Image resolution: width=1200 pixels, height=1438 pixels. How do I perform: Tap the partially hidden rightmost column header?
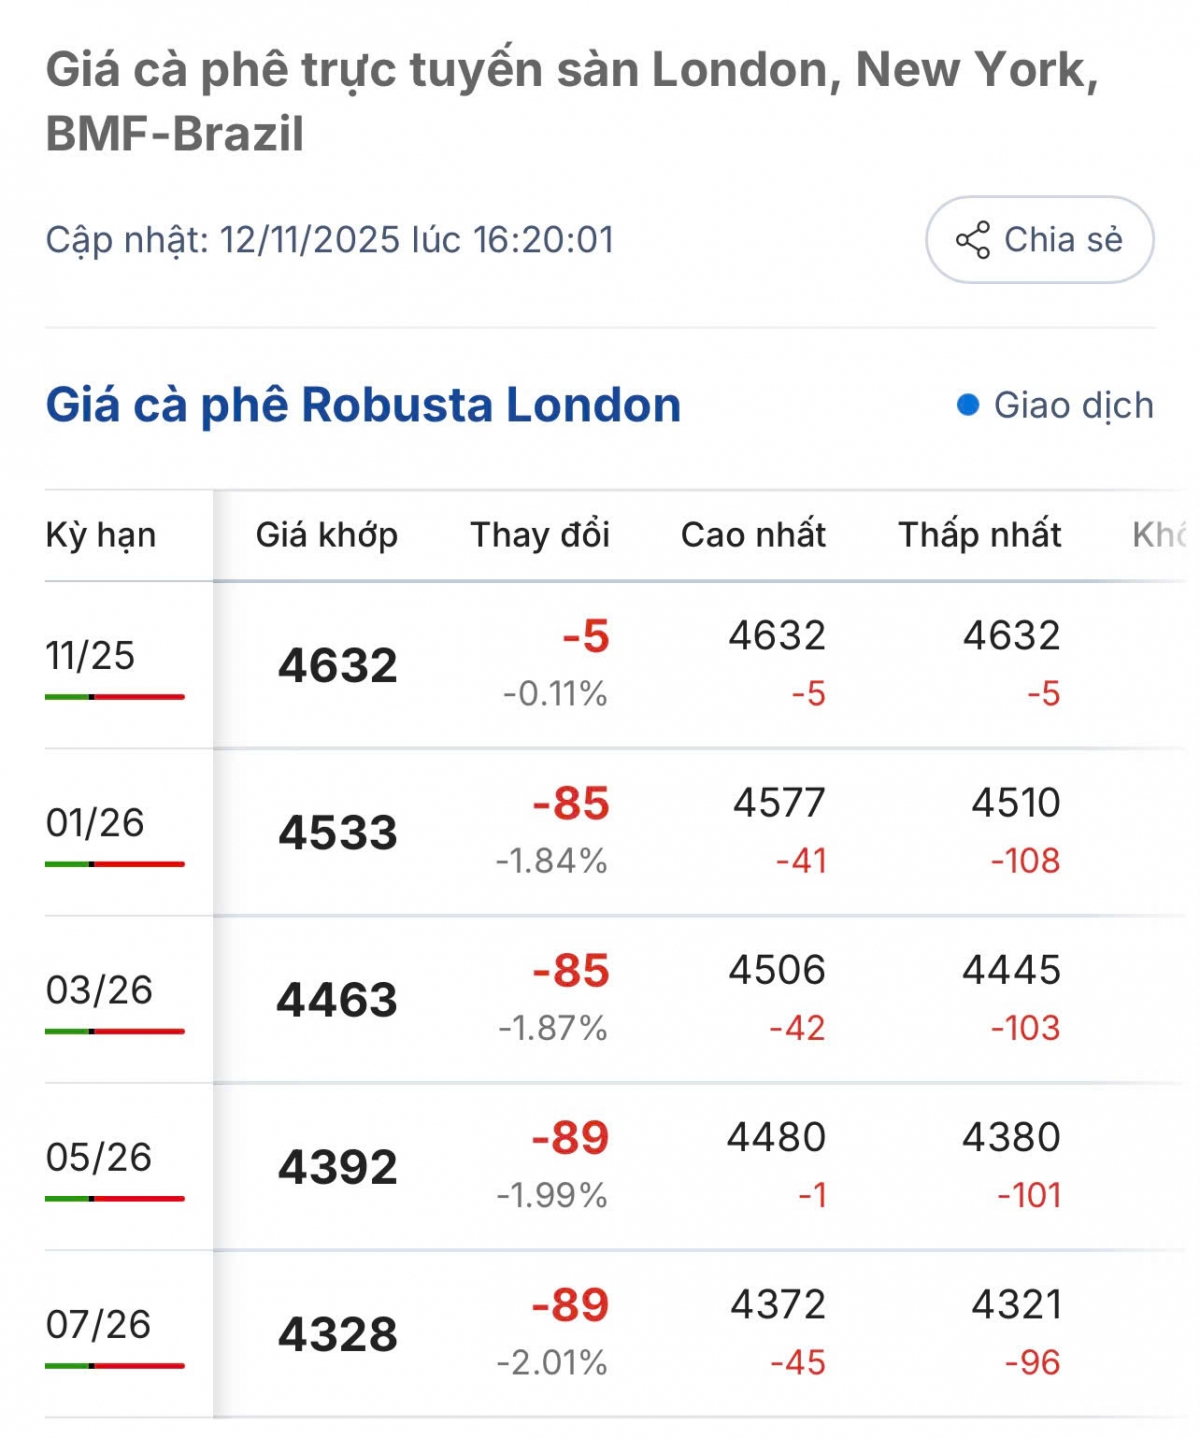(1160, 535)
